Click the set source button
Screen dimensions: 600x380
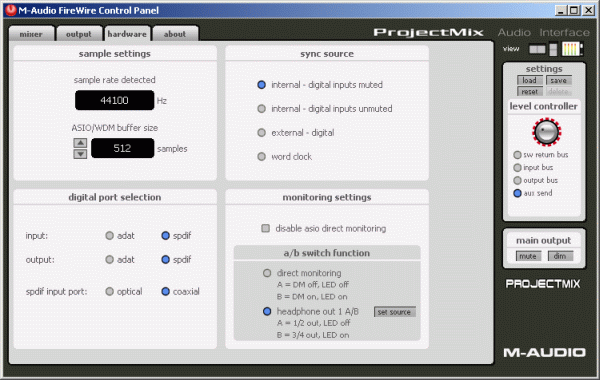(x=395, y=312)
